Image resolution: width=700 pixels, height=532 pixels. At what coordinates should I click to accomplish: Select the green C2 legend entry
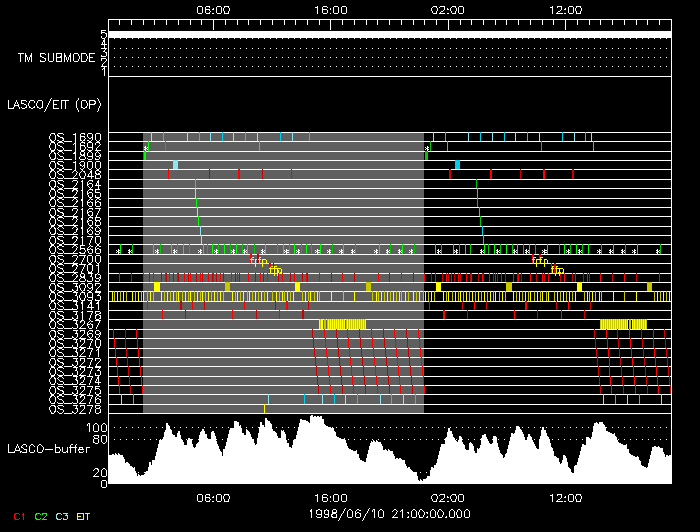pyautogui.click(x=41, y=515)
